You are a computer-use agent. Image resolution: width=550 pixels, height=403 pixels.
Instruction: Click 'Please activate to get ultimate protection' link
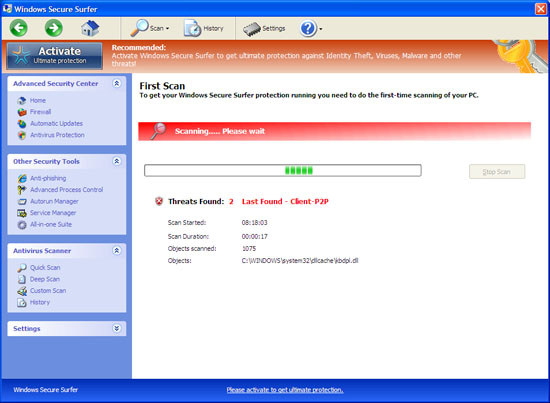[285, 390]
